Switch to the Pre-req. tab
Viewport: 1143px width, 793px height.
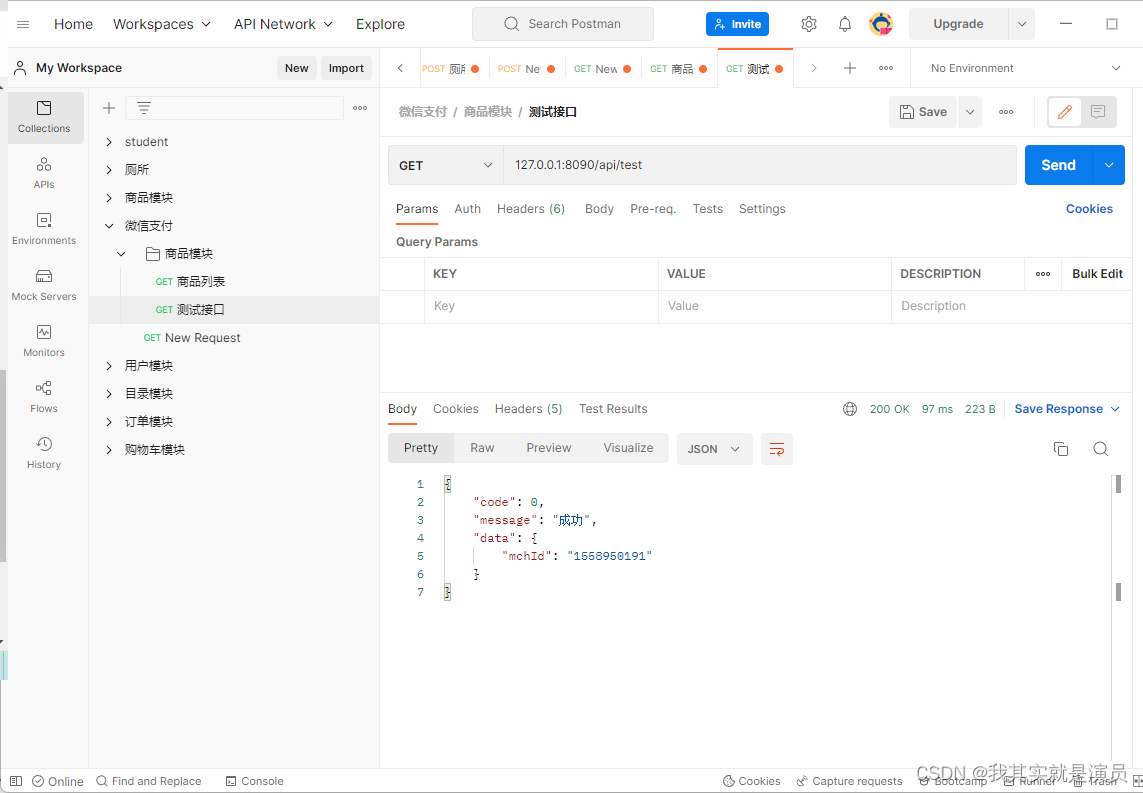[x=653, y=209]
